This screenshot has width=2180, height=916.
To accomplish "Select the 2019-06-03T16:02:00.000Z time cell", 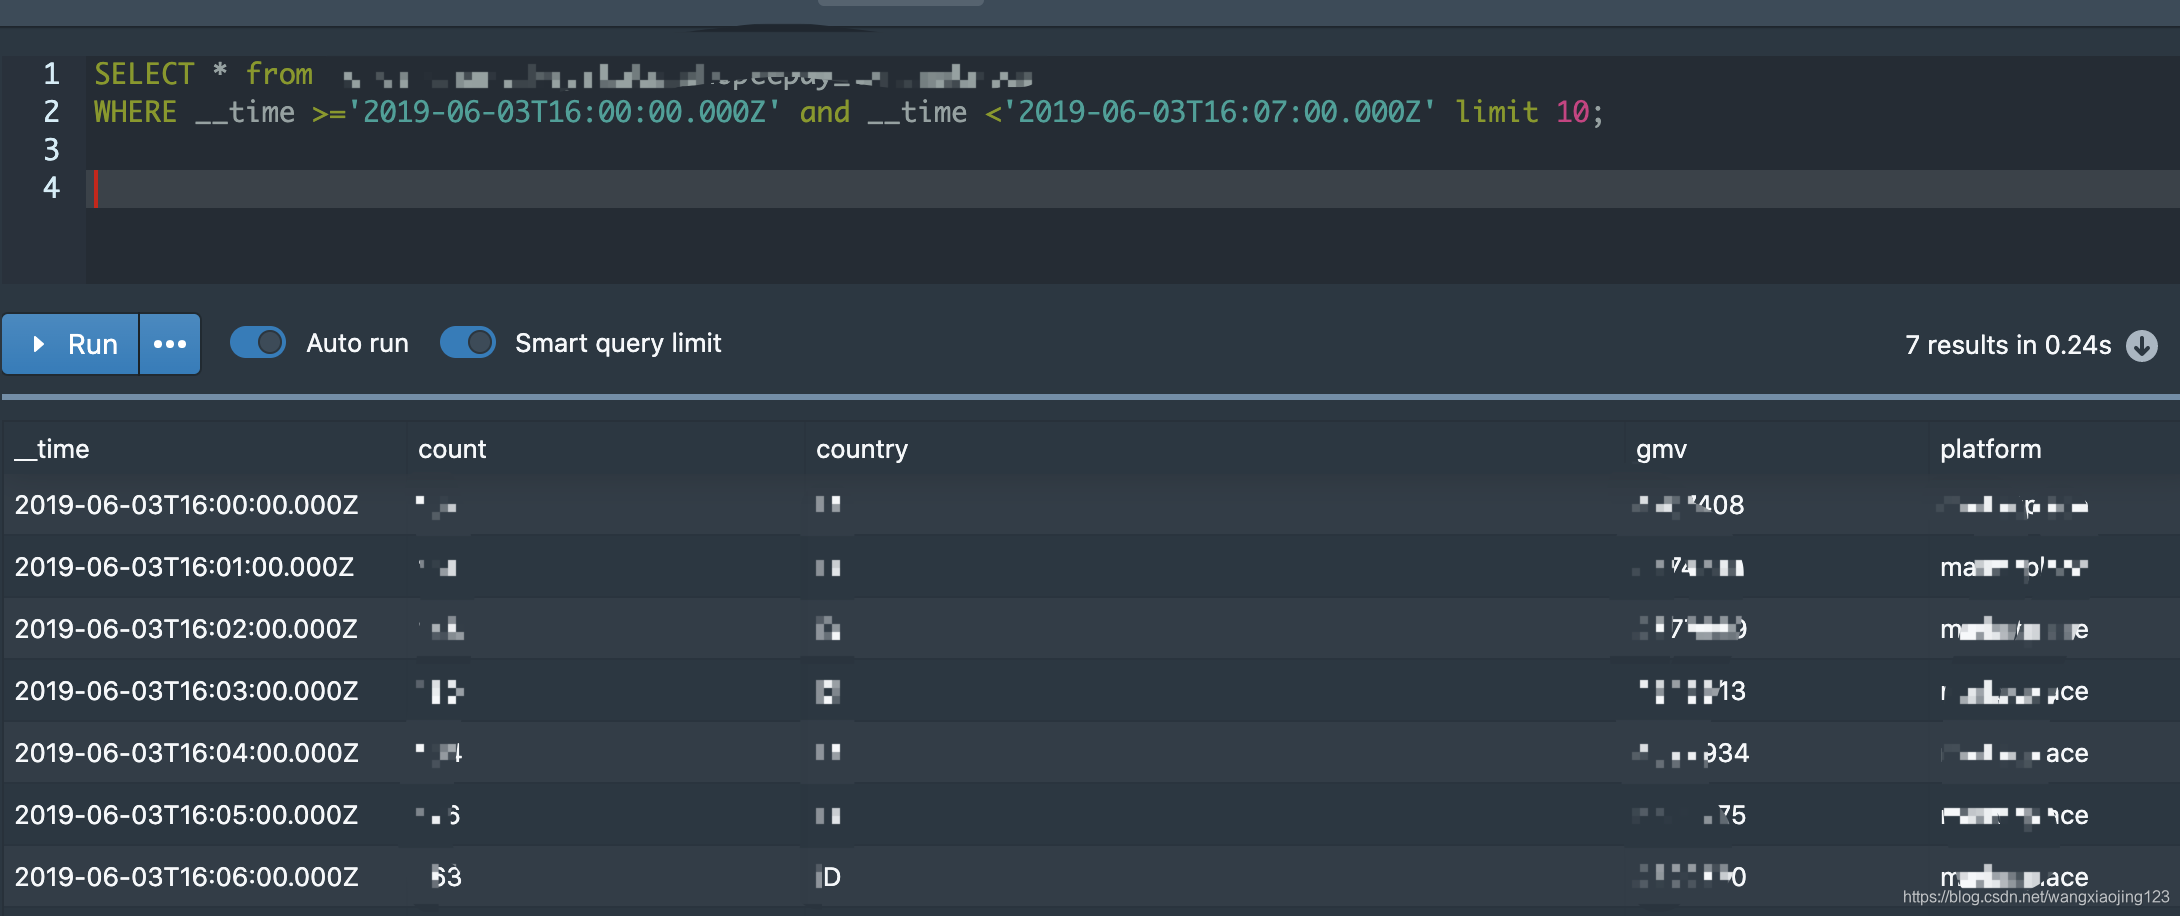I will point(186,629).
